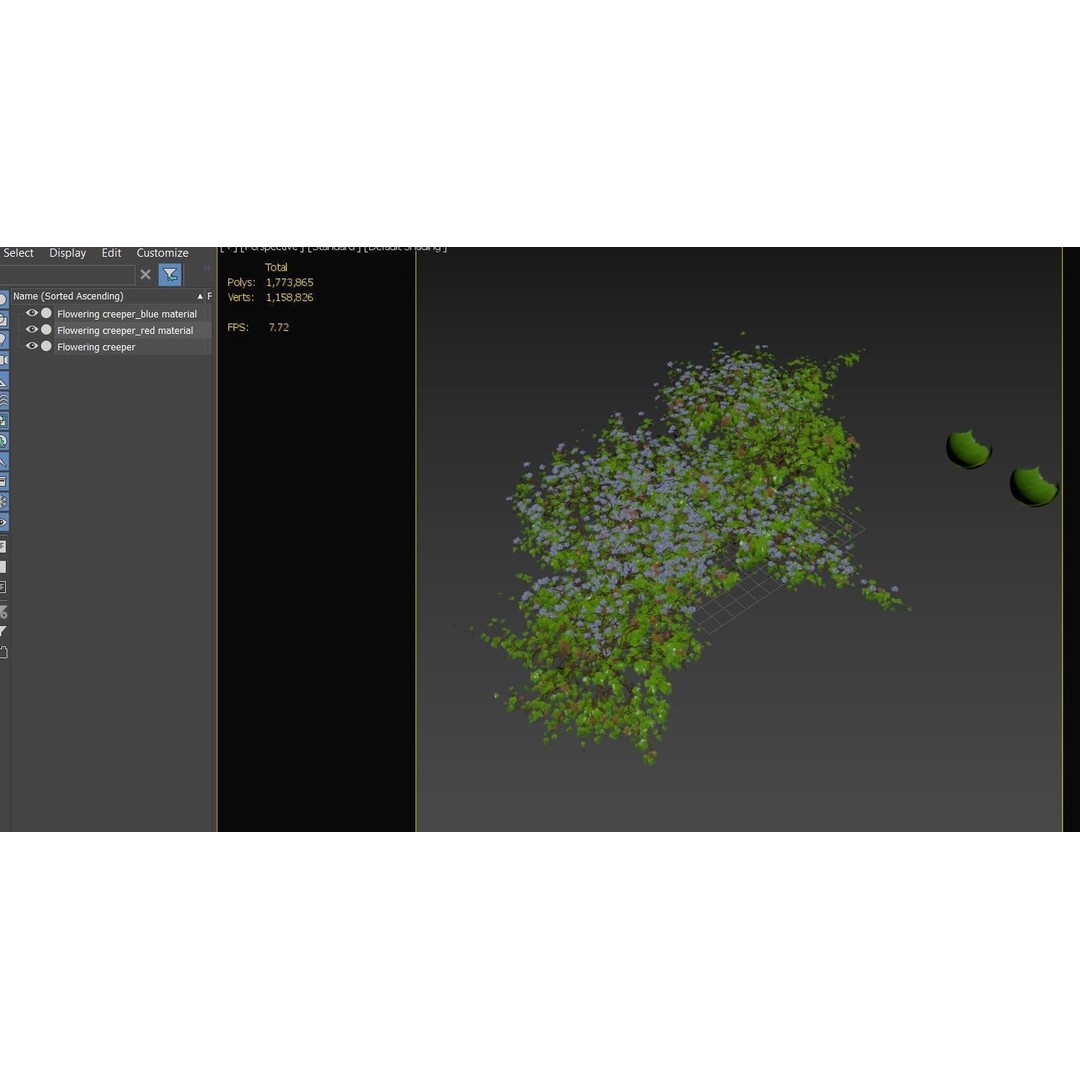Click sphere icon of Flowering creeper_red material
1080x1080 pixels.
(x=46, y=330)
